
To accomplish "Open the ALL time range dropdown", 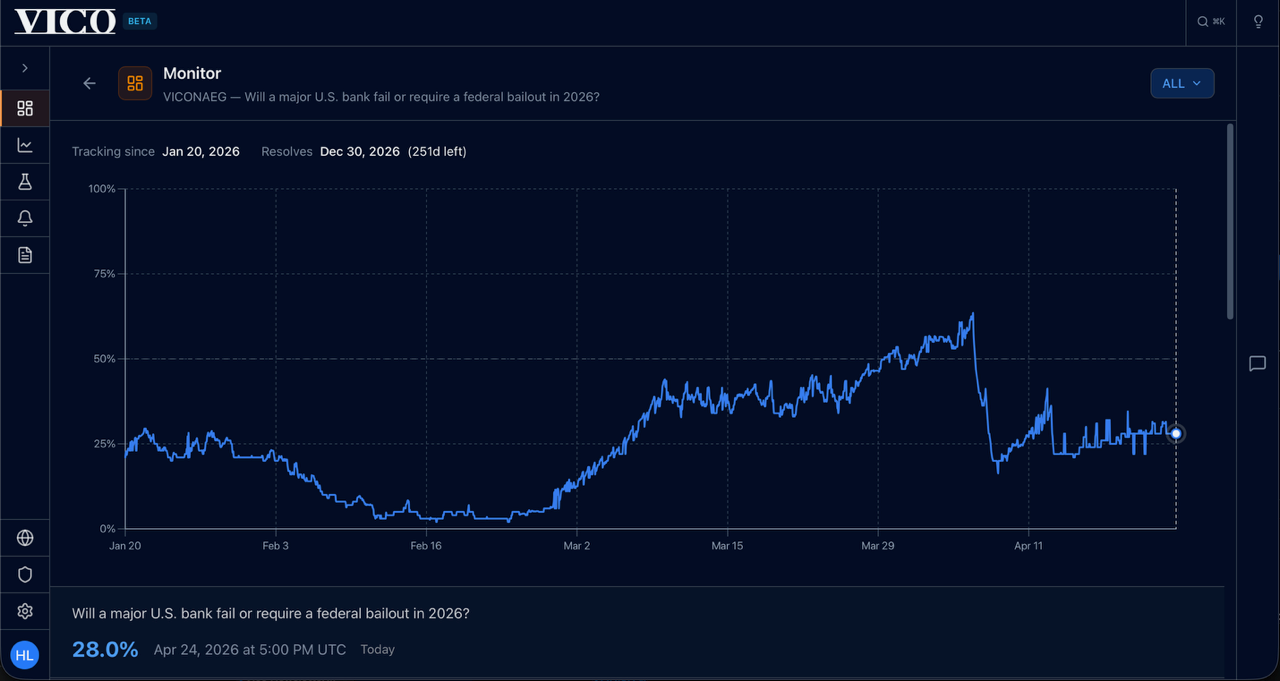I will [x=1182, y=84].
